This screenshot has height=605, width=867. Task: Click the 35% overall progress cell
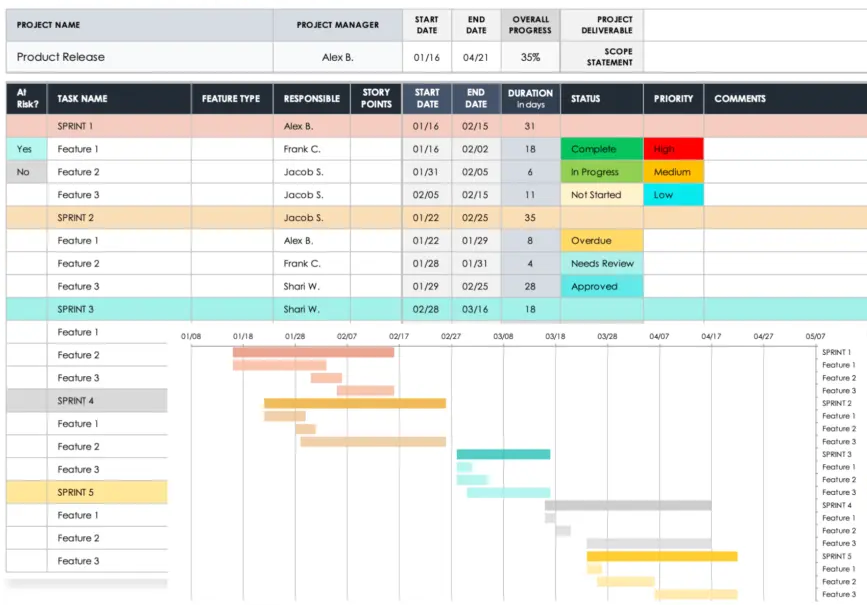[x=530, y=57]
